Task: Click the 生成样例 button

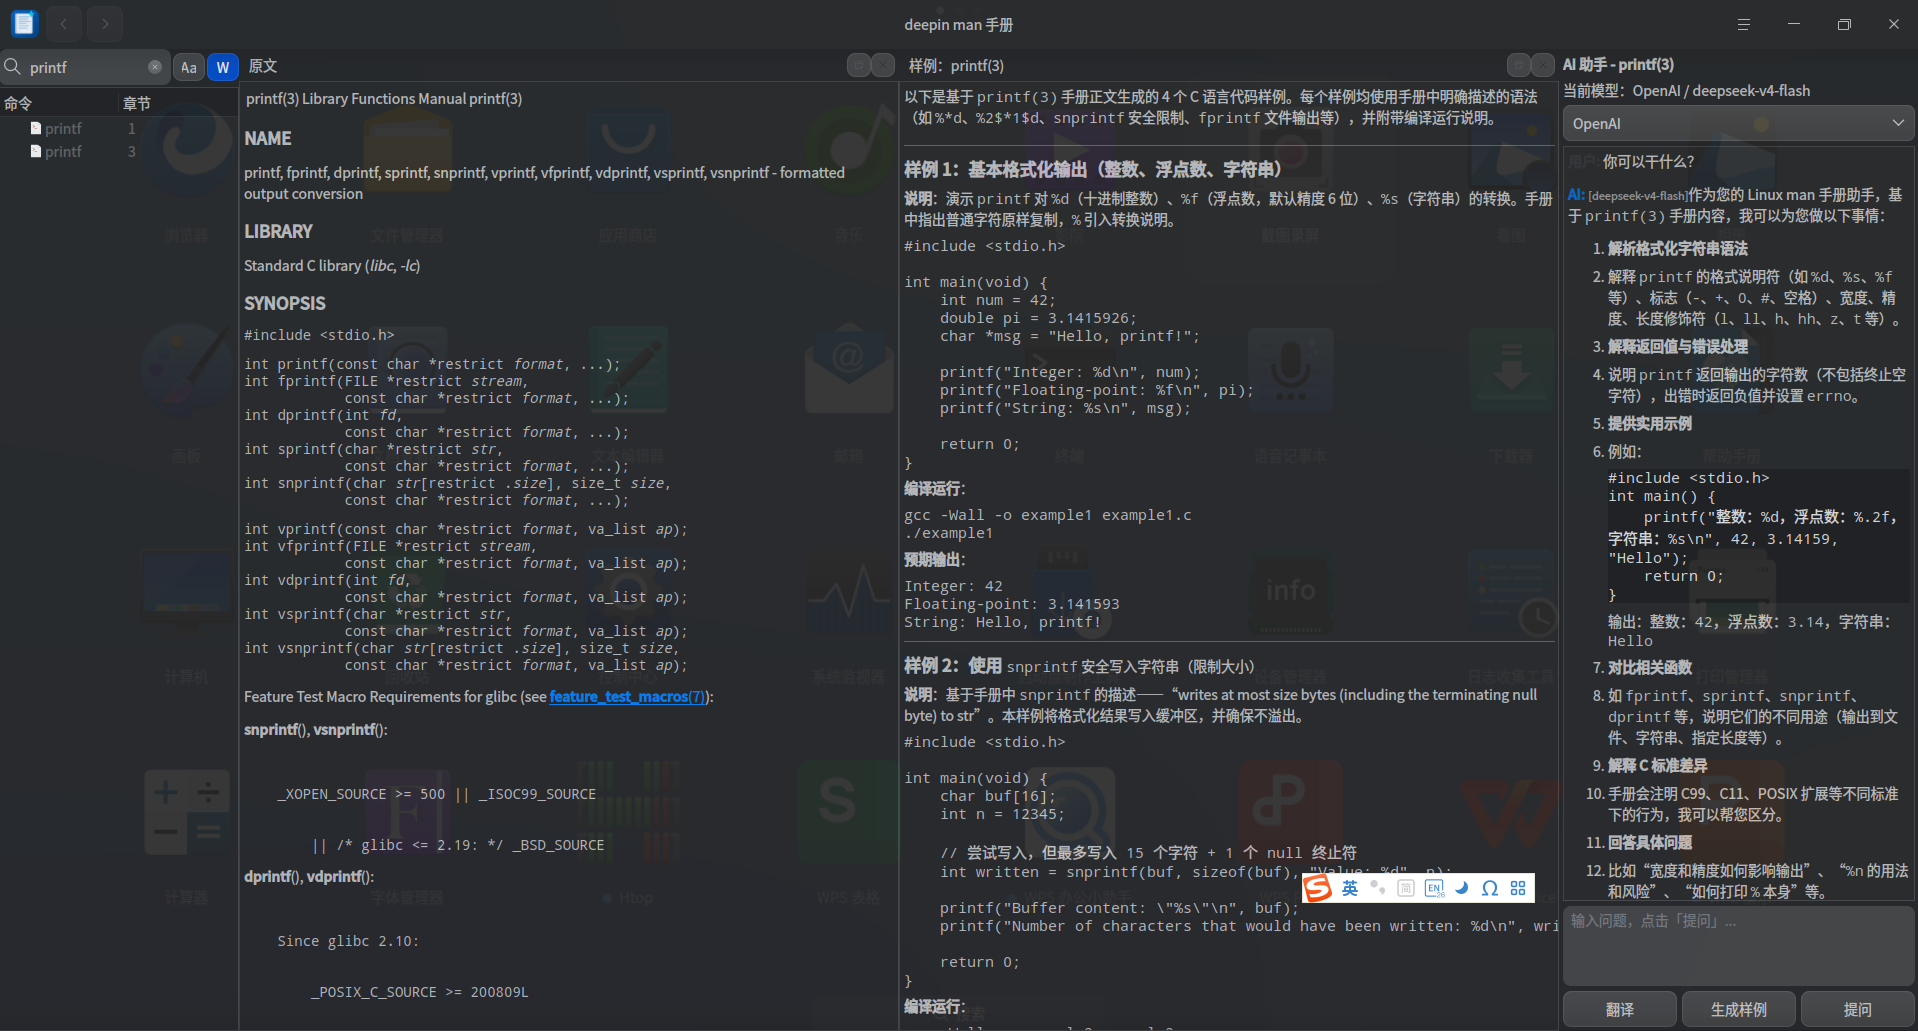Action: click(1739, 1010)
